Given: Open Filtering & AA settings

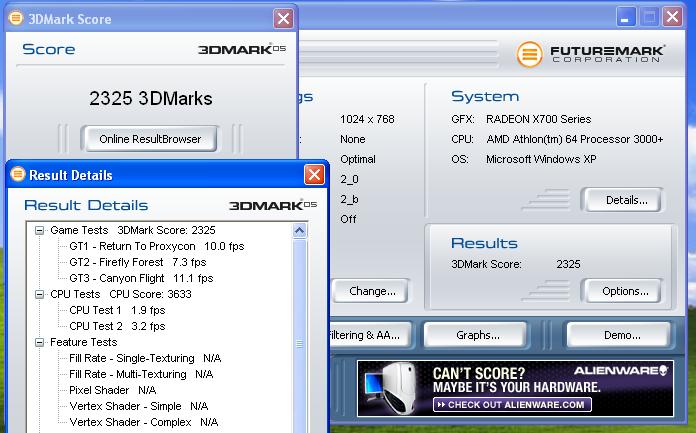Looking at the screenshot, I should pyautogui.click(x=368, y=335).
